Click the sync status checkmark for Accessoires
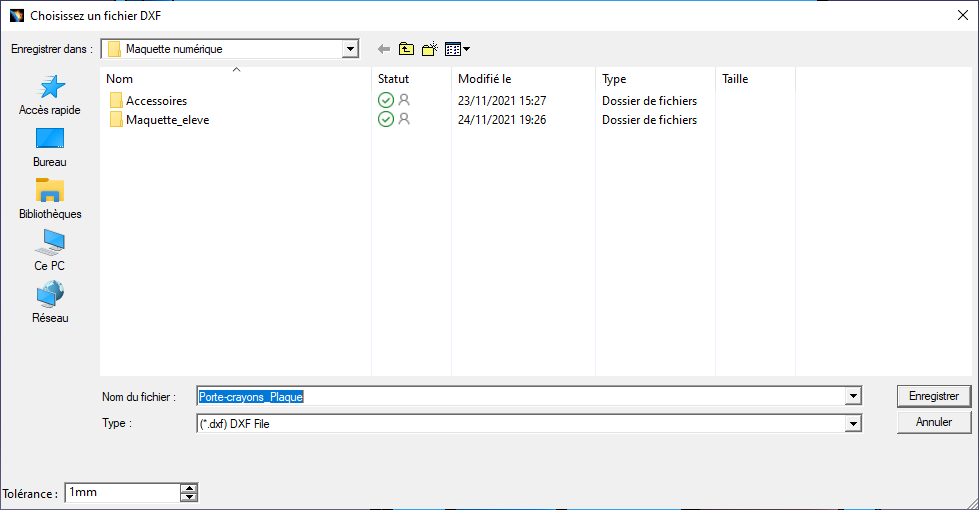This screenshot has width=979, height=510. point(386,100)
